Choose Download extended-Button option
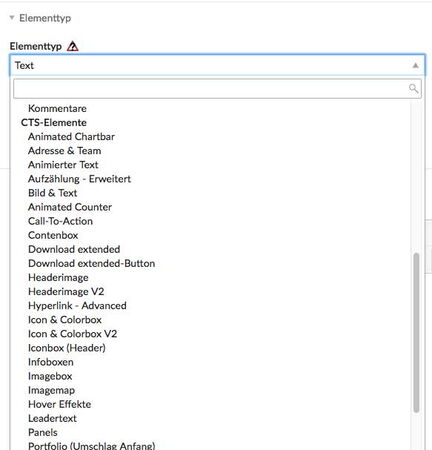The width and height of the screenshot is (432, 450). pos(92,263)
